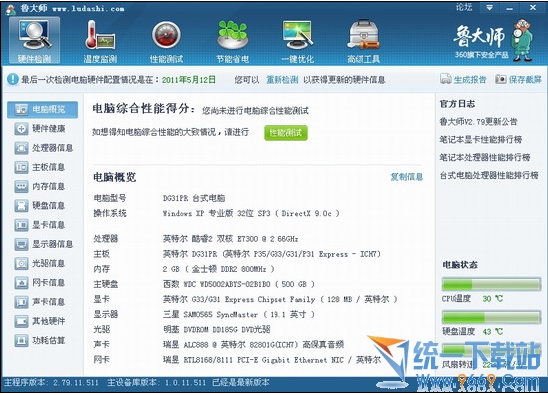Image resolution: width=548 pixels, height=395 pixels.
Task: Click the 生成报告 report icon
Action: click(446, 79)
